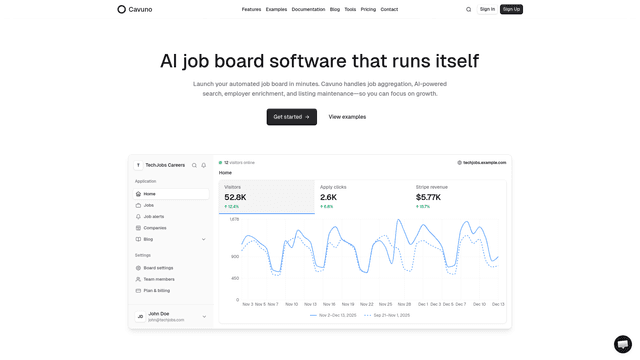Click the TechJobs Careers board name

[165, 165]
